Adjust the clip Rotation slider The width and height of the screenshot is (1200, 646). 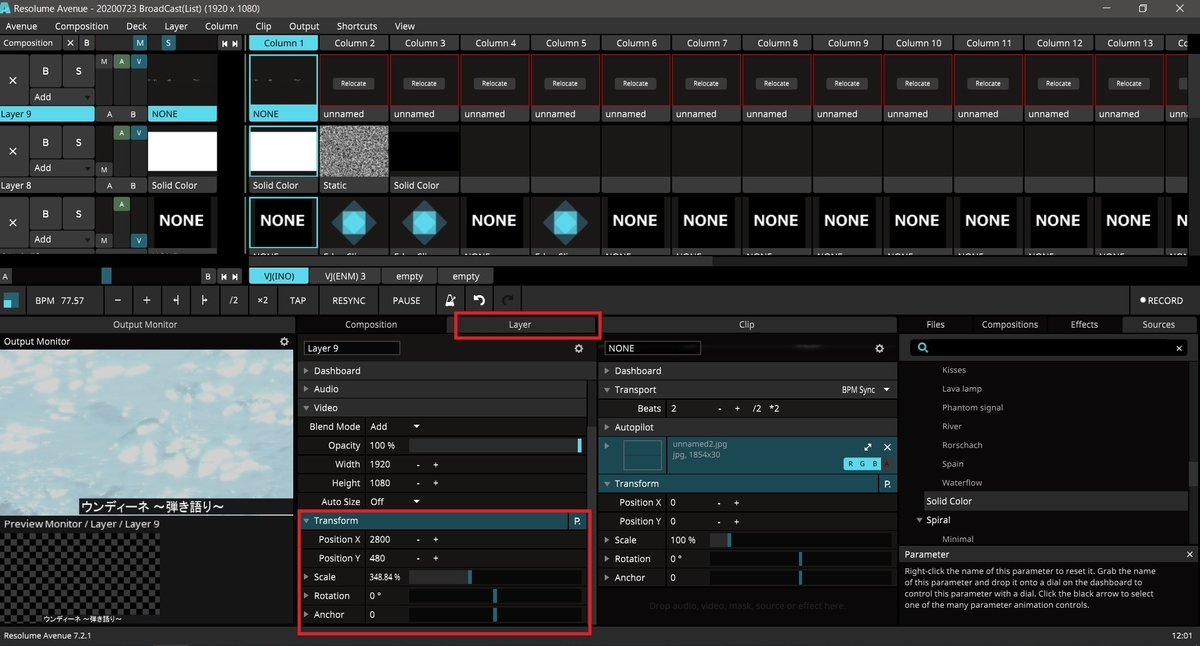point(800,559)
